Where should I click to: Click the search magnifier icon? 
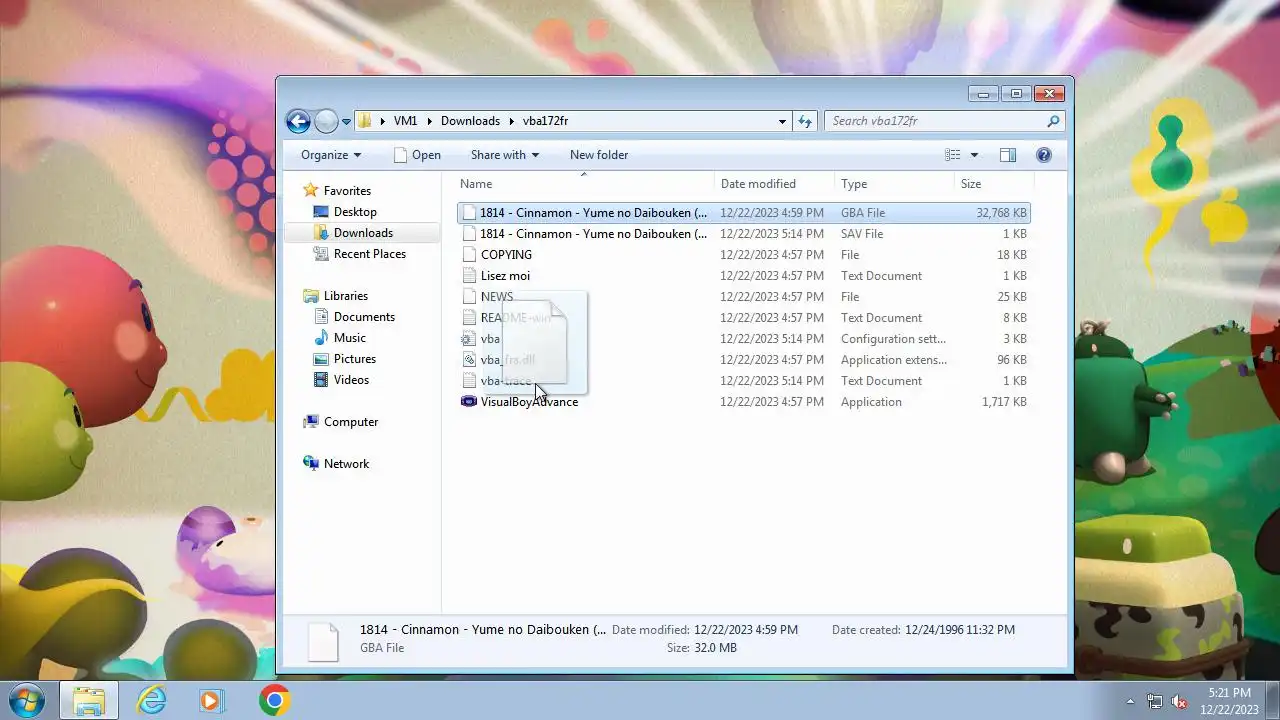[x=1053, y=121]
